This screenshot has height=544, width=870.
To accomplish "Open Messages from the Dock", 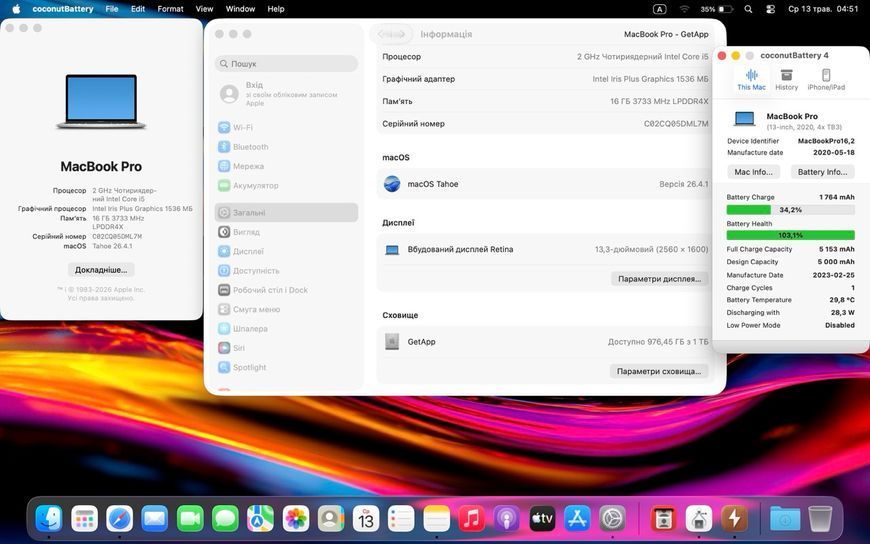I will tap(225, 519).
